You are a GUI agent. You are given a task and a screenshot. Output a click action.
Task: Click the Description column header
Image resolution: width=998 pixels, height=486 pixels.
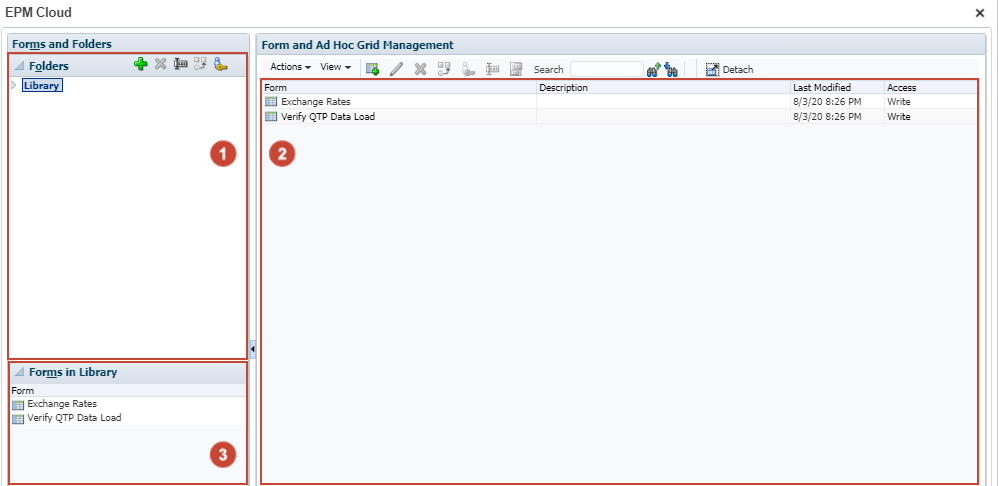click(x=664, y=88)
